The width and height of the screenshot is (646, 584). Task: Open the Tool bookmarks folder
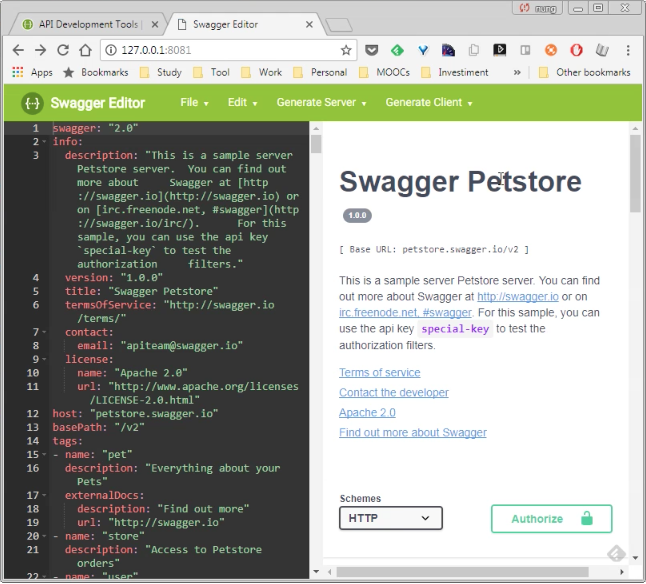(x=211, y=72)
